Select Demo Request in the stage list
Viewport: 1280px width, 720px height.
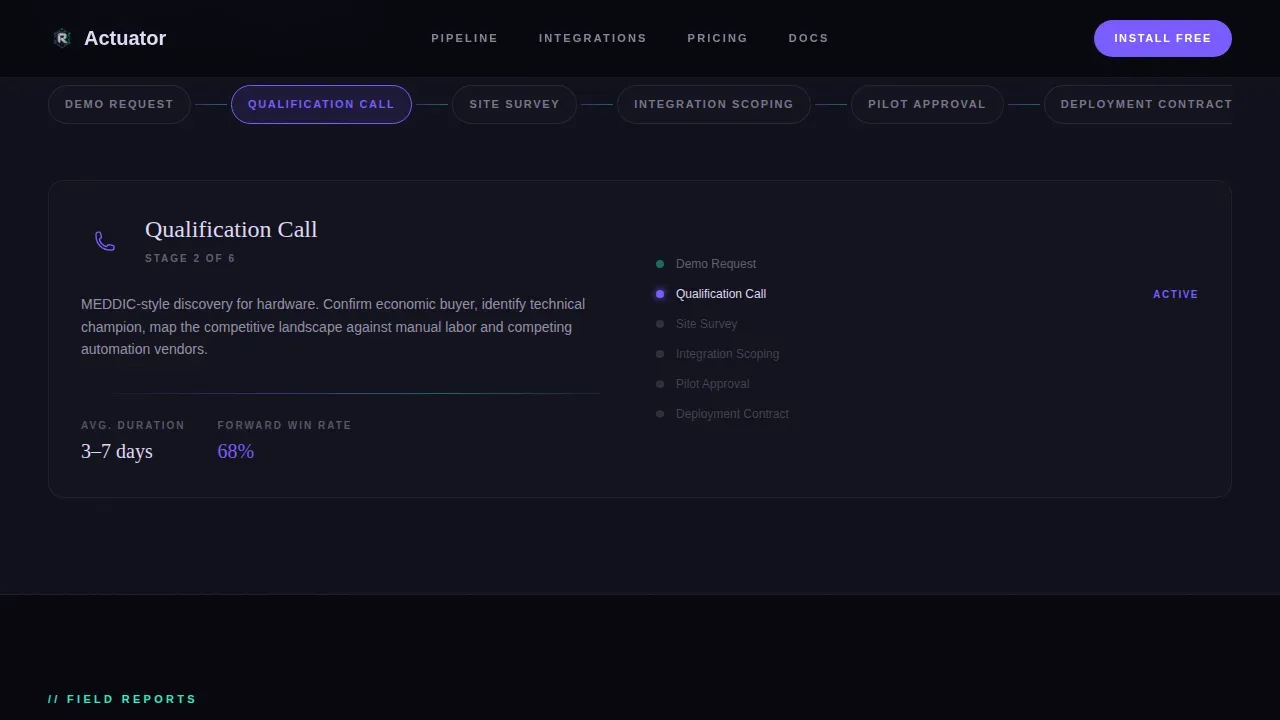716,264
